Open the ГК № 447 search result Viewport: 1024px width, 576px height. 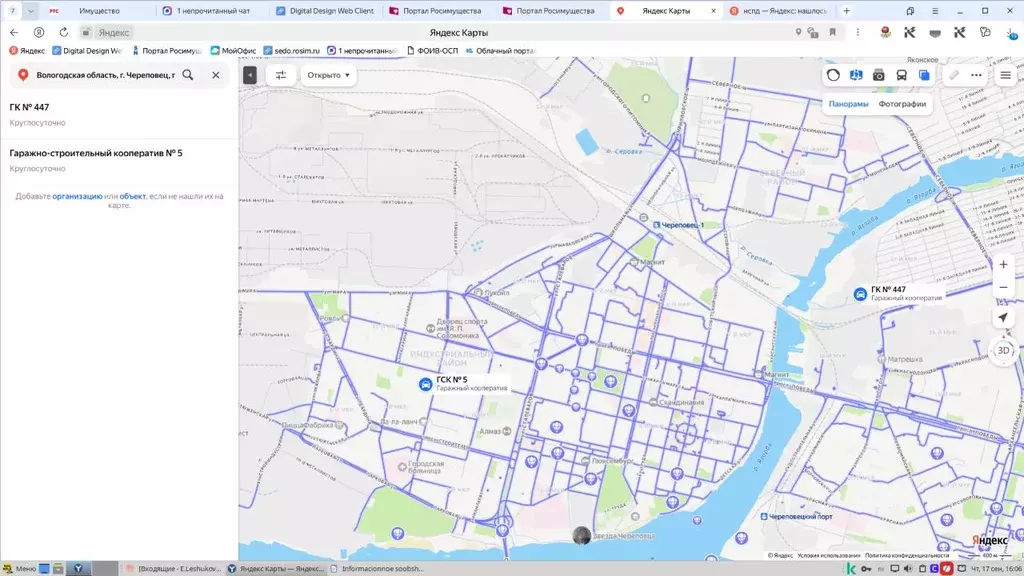(x=119, y=114)
